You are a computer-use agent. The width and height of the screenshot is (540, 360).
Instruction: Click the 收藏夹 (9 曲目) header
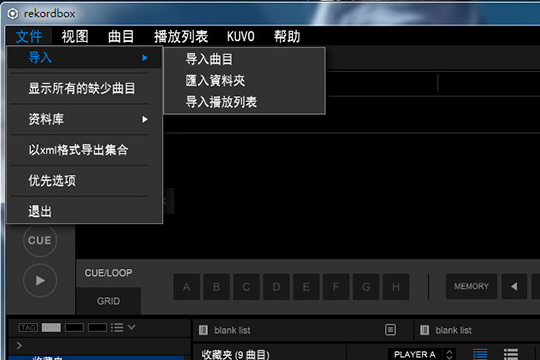click(x=236, y=354)
